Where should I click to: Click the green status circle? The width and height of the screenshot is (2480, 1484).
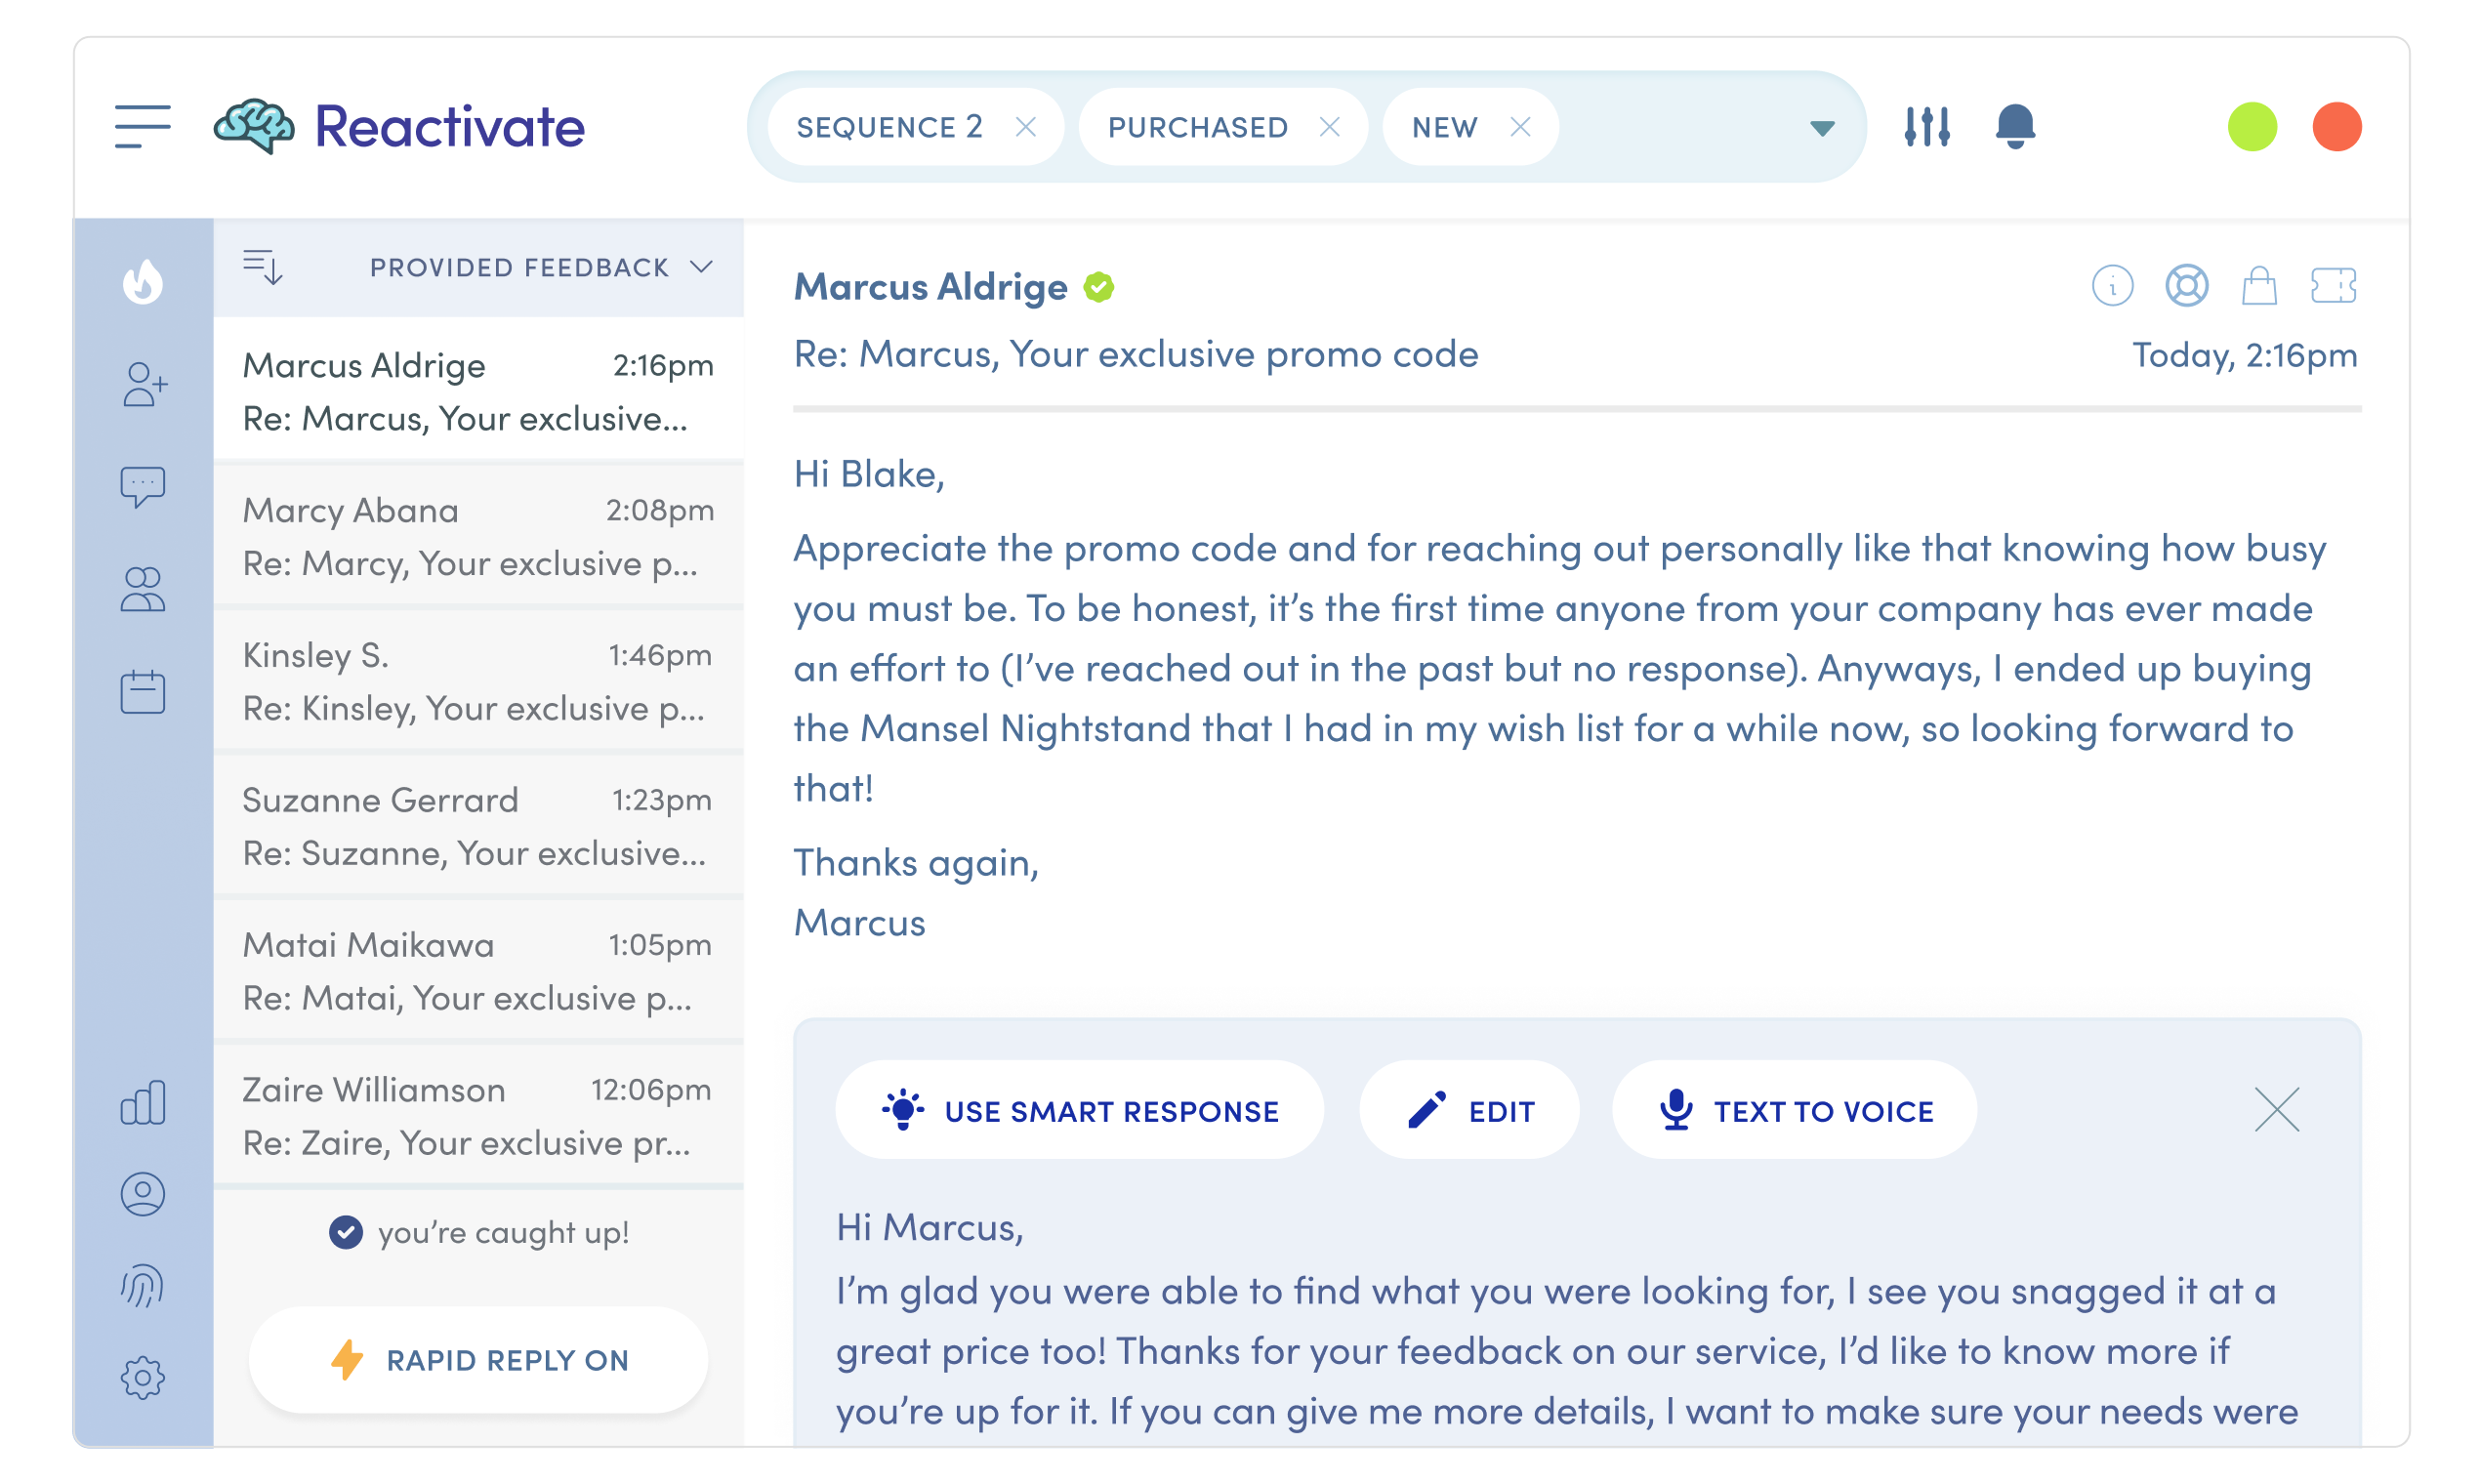coord(2252,127)
